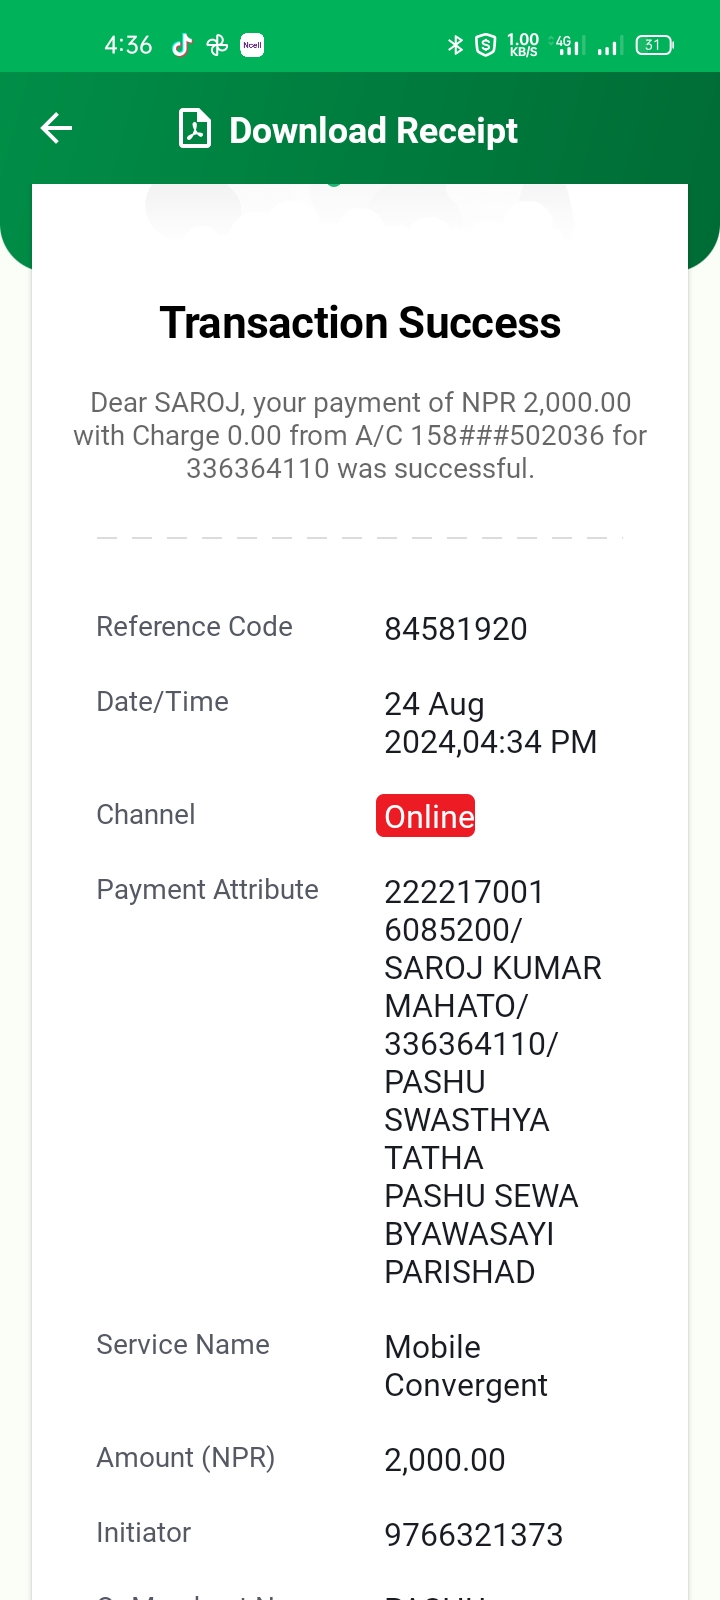Tap the initiator number 9766321373

474,1535
